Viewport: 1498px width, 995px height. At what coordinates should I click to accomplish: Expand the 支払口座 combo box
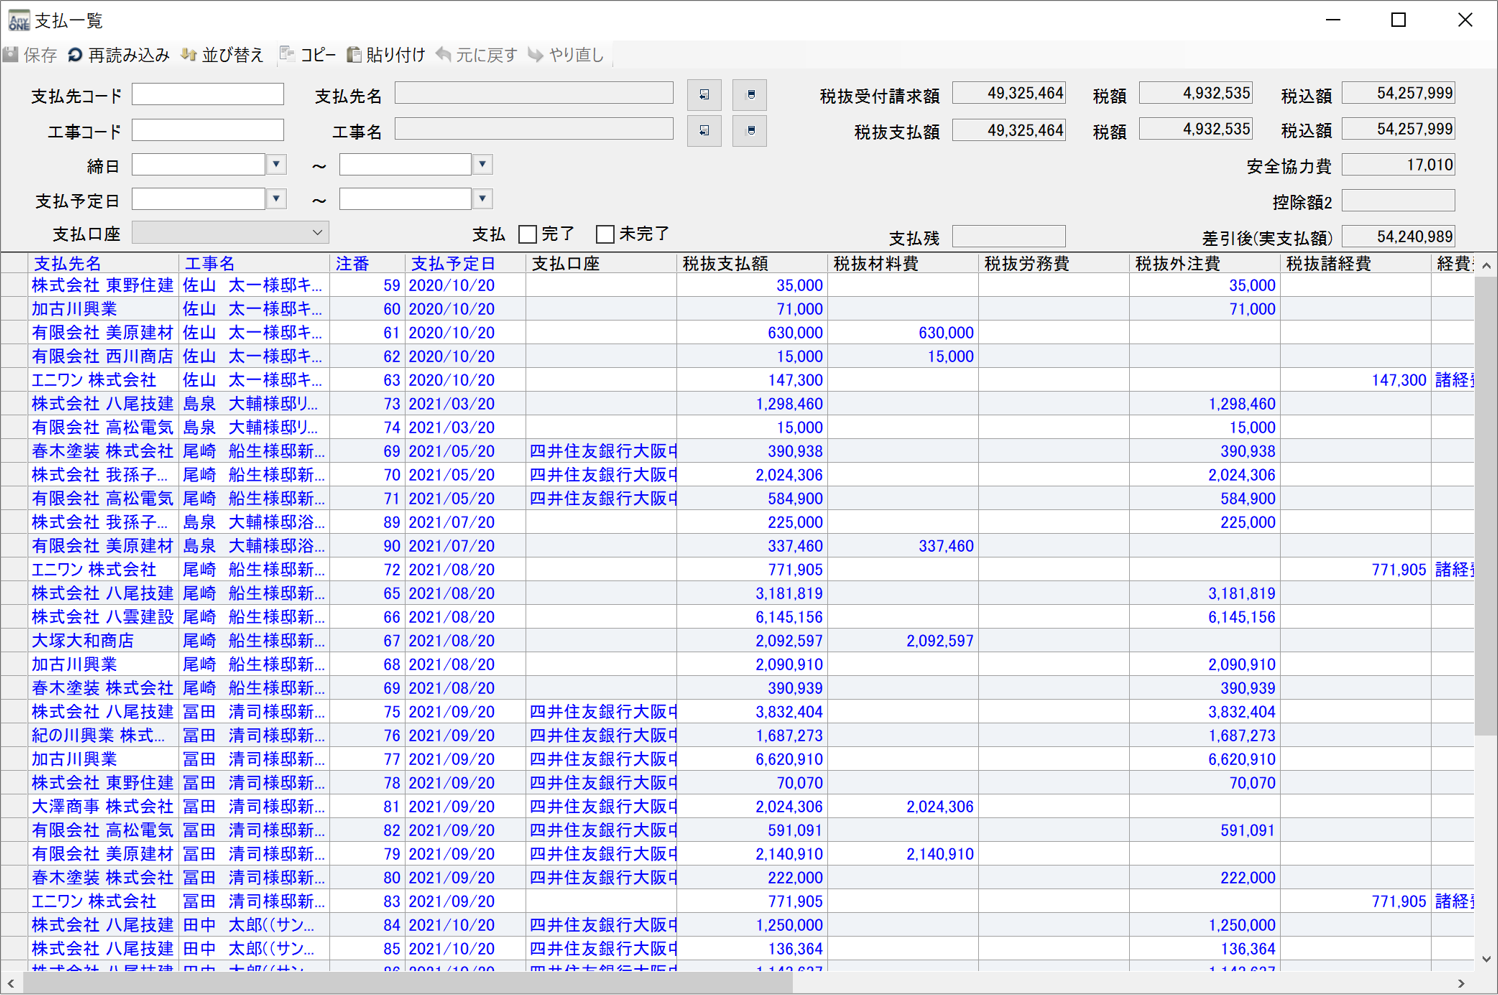tap(317, 233)
